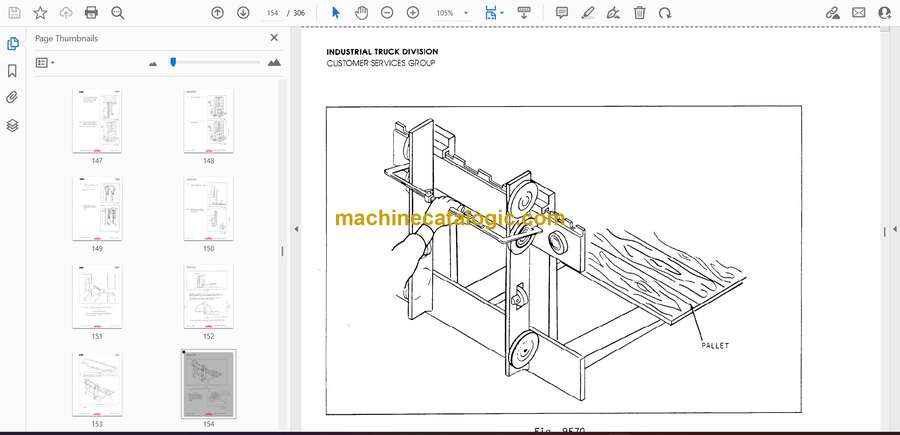Image resolution: width=900 pixels, height=435 pixels.
Task: Select page 150 thumbnail
Action: pyautogui.click(x=208, y=209)
